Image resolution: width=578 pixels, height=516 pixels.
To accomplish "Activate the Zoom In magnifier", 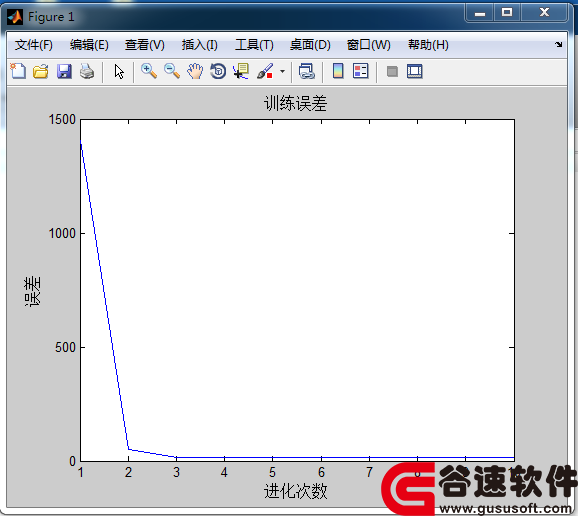I will pyautogui.click(x=149, y=71).
